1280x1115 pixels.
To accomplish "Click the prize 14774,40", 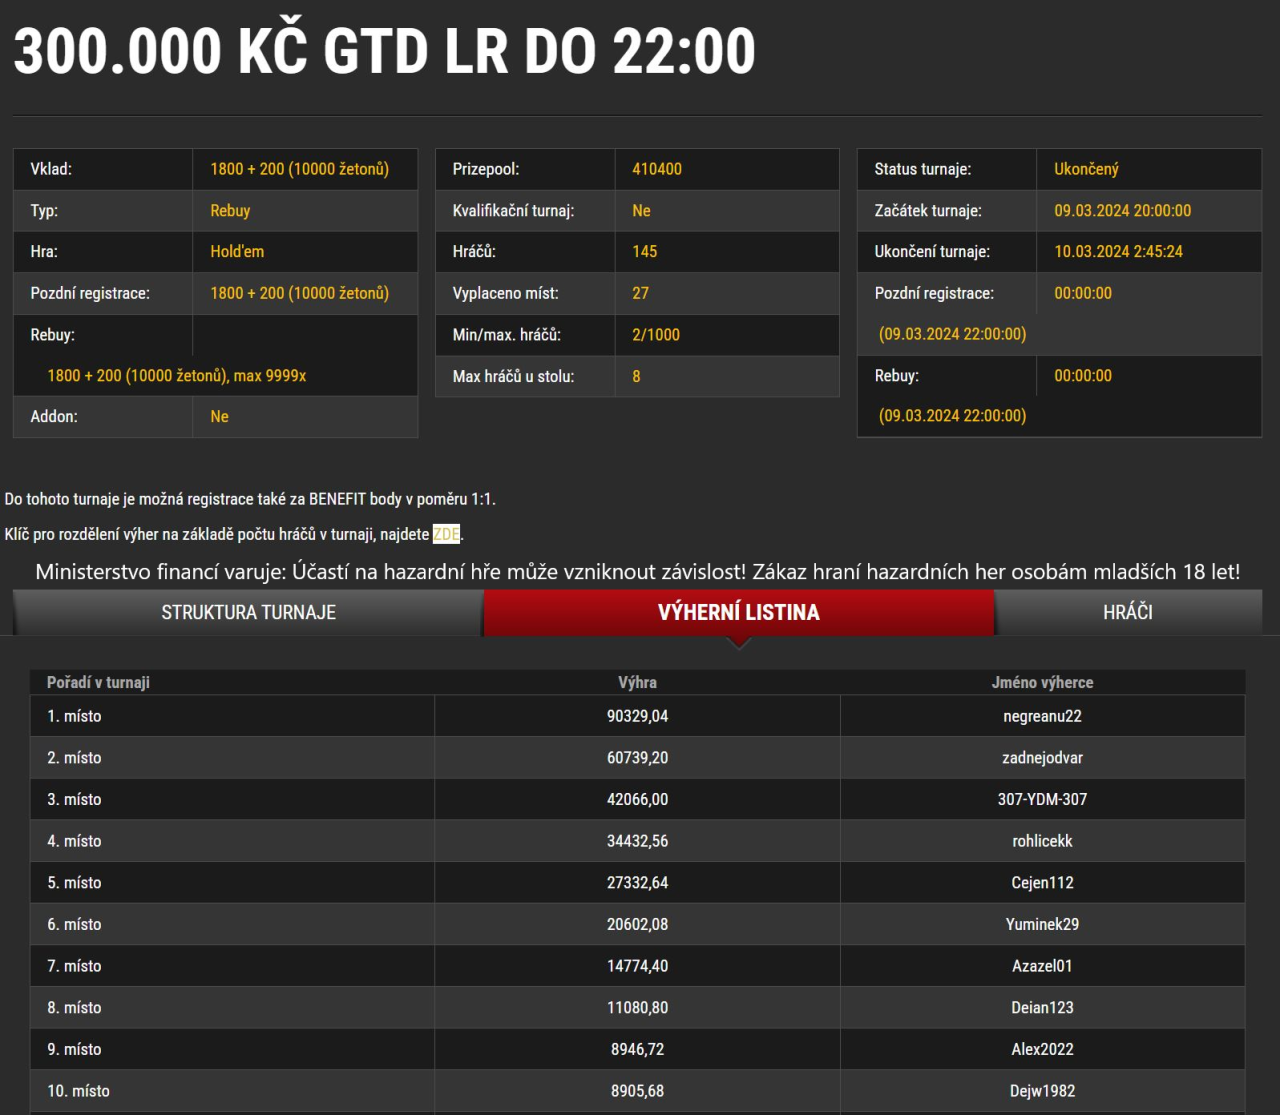I will click(637, 966).
